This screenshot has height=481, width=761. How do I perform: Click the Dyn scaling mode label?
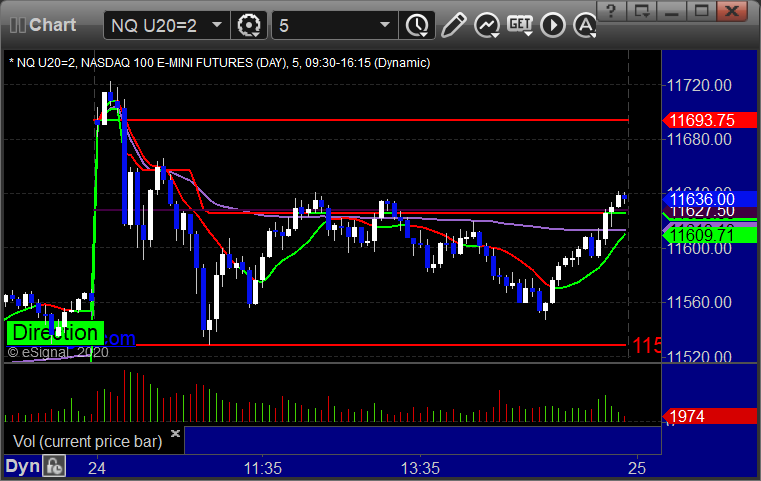pos(22,466)
